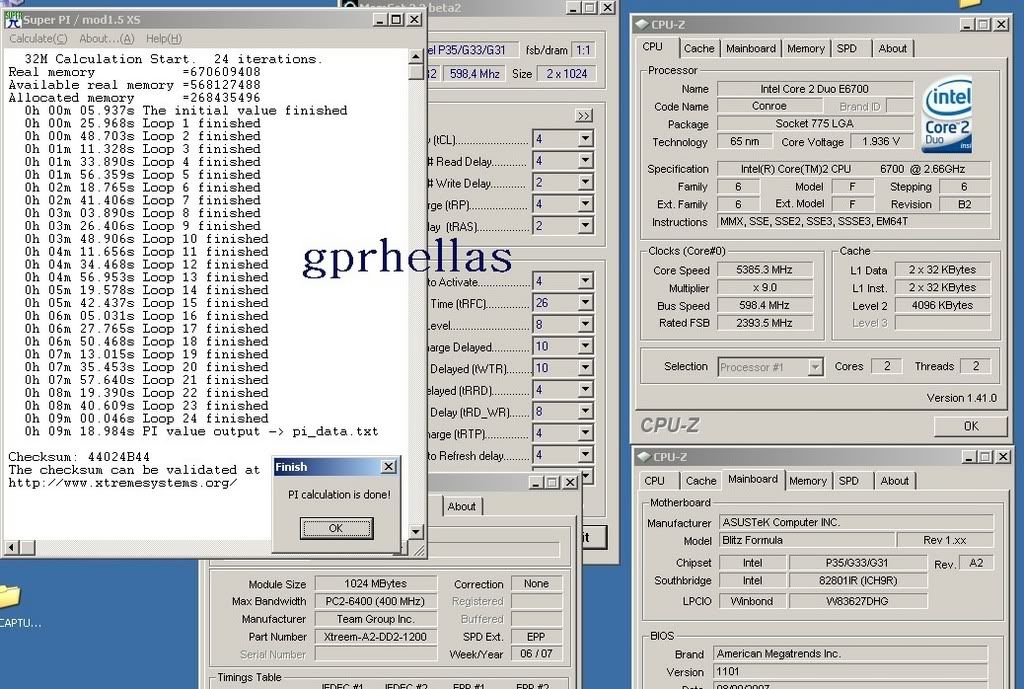Click the LPCIO value W83627DHG
The width and height of the screenshot is (1024, 689).
tap(857, 601)
